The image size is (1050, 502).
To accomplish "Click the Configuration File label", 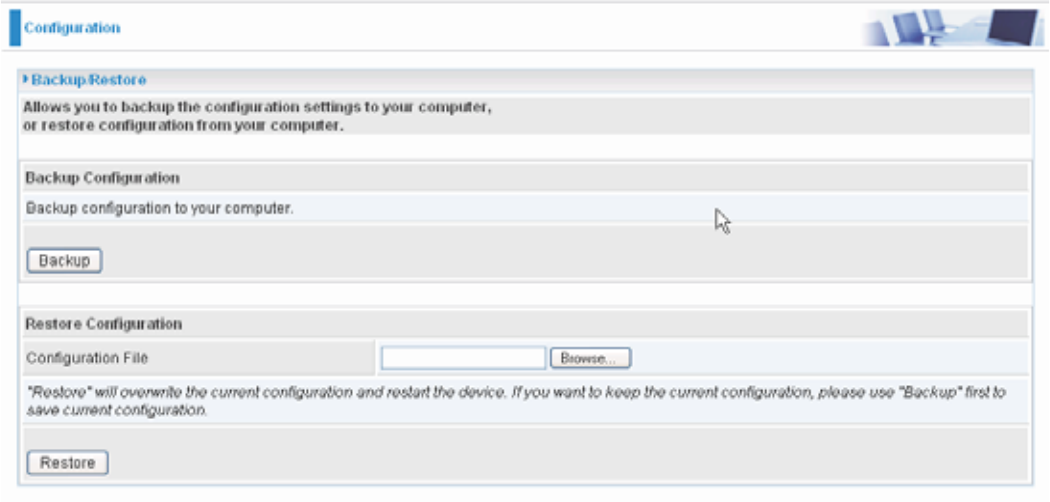I will pyautogui.click(x=87, y=358).
